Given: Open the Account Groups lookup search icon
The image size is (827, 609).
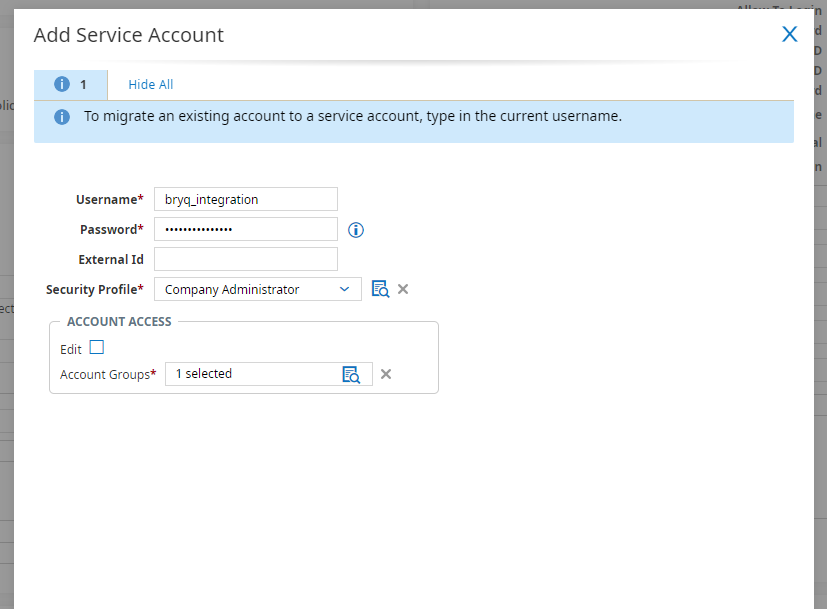Looking at the screenshot, I should (x=351, y=374).
